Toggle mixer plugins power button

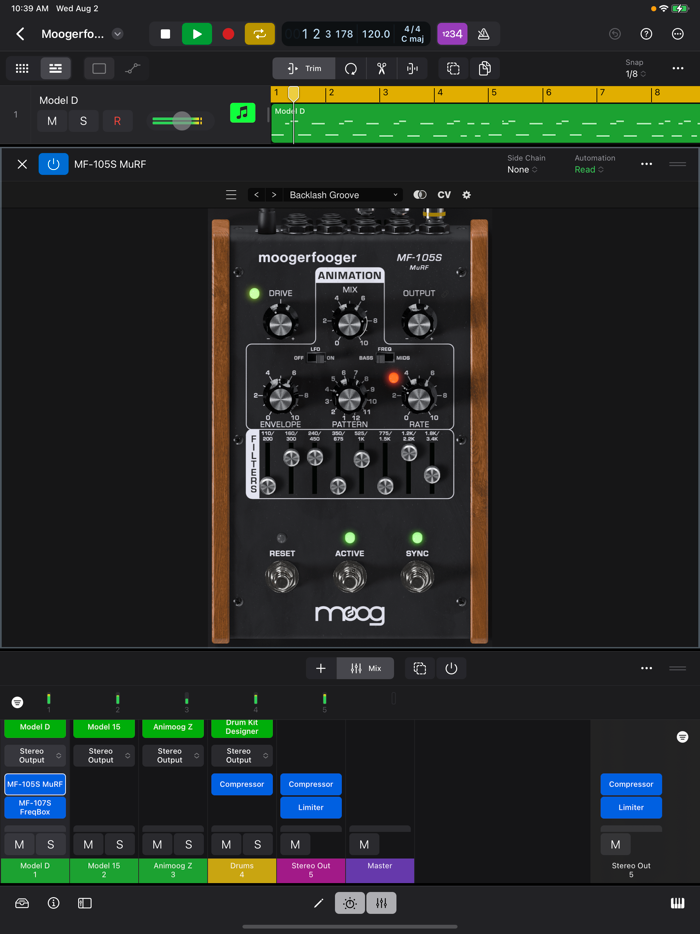[x=451, y=668]
